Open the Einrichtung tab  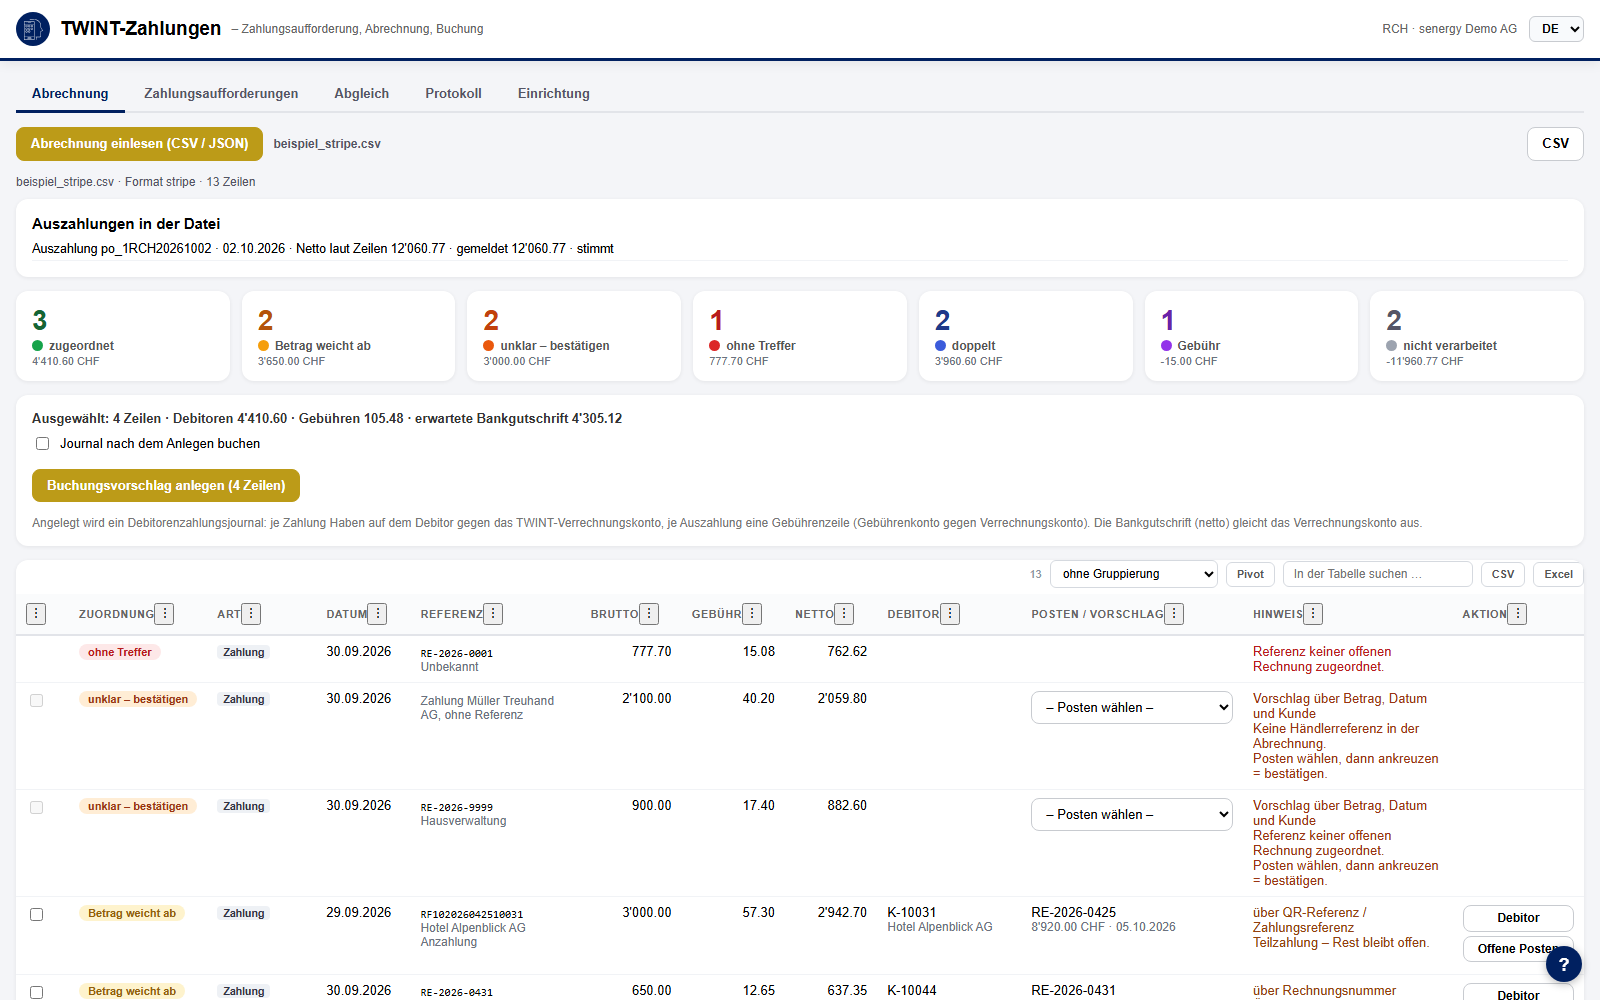(x=554, y=93)
